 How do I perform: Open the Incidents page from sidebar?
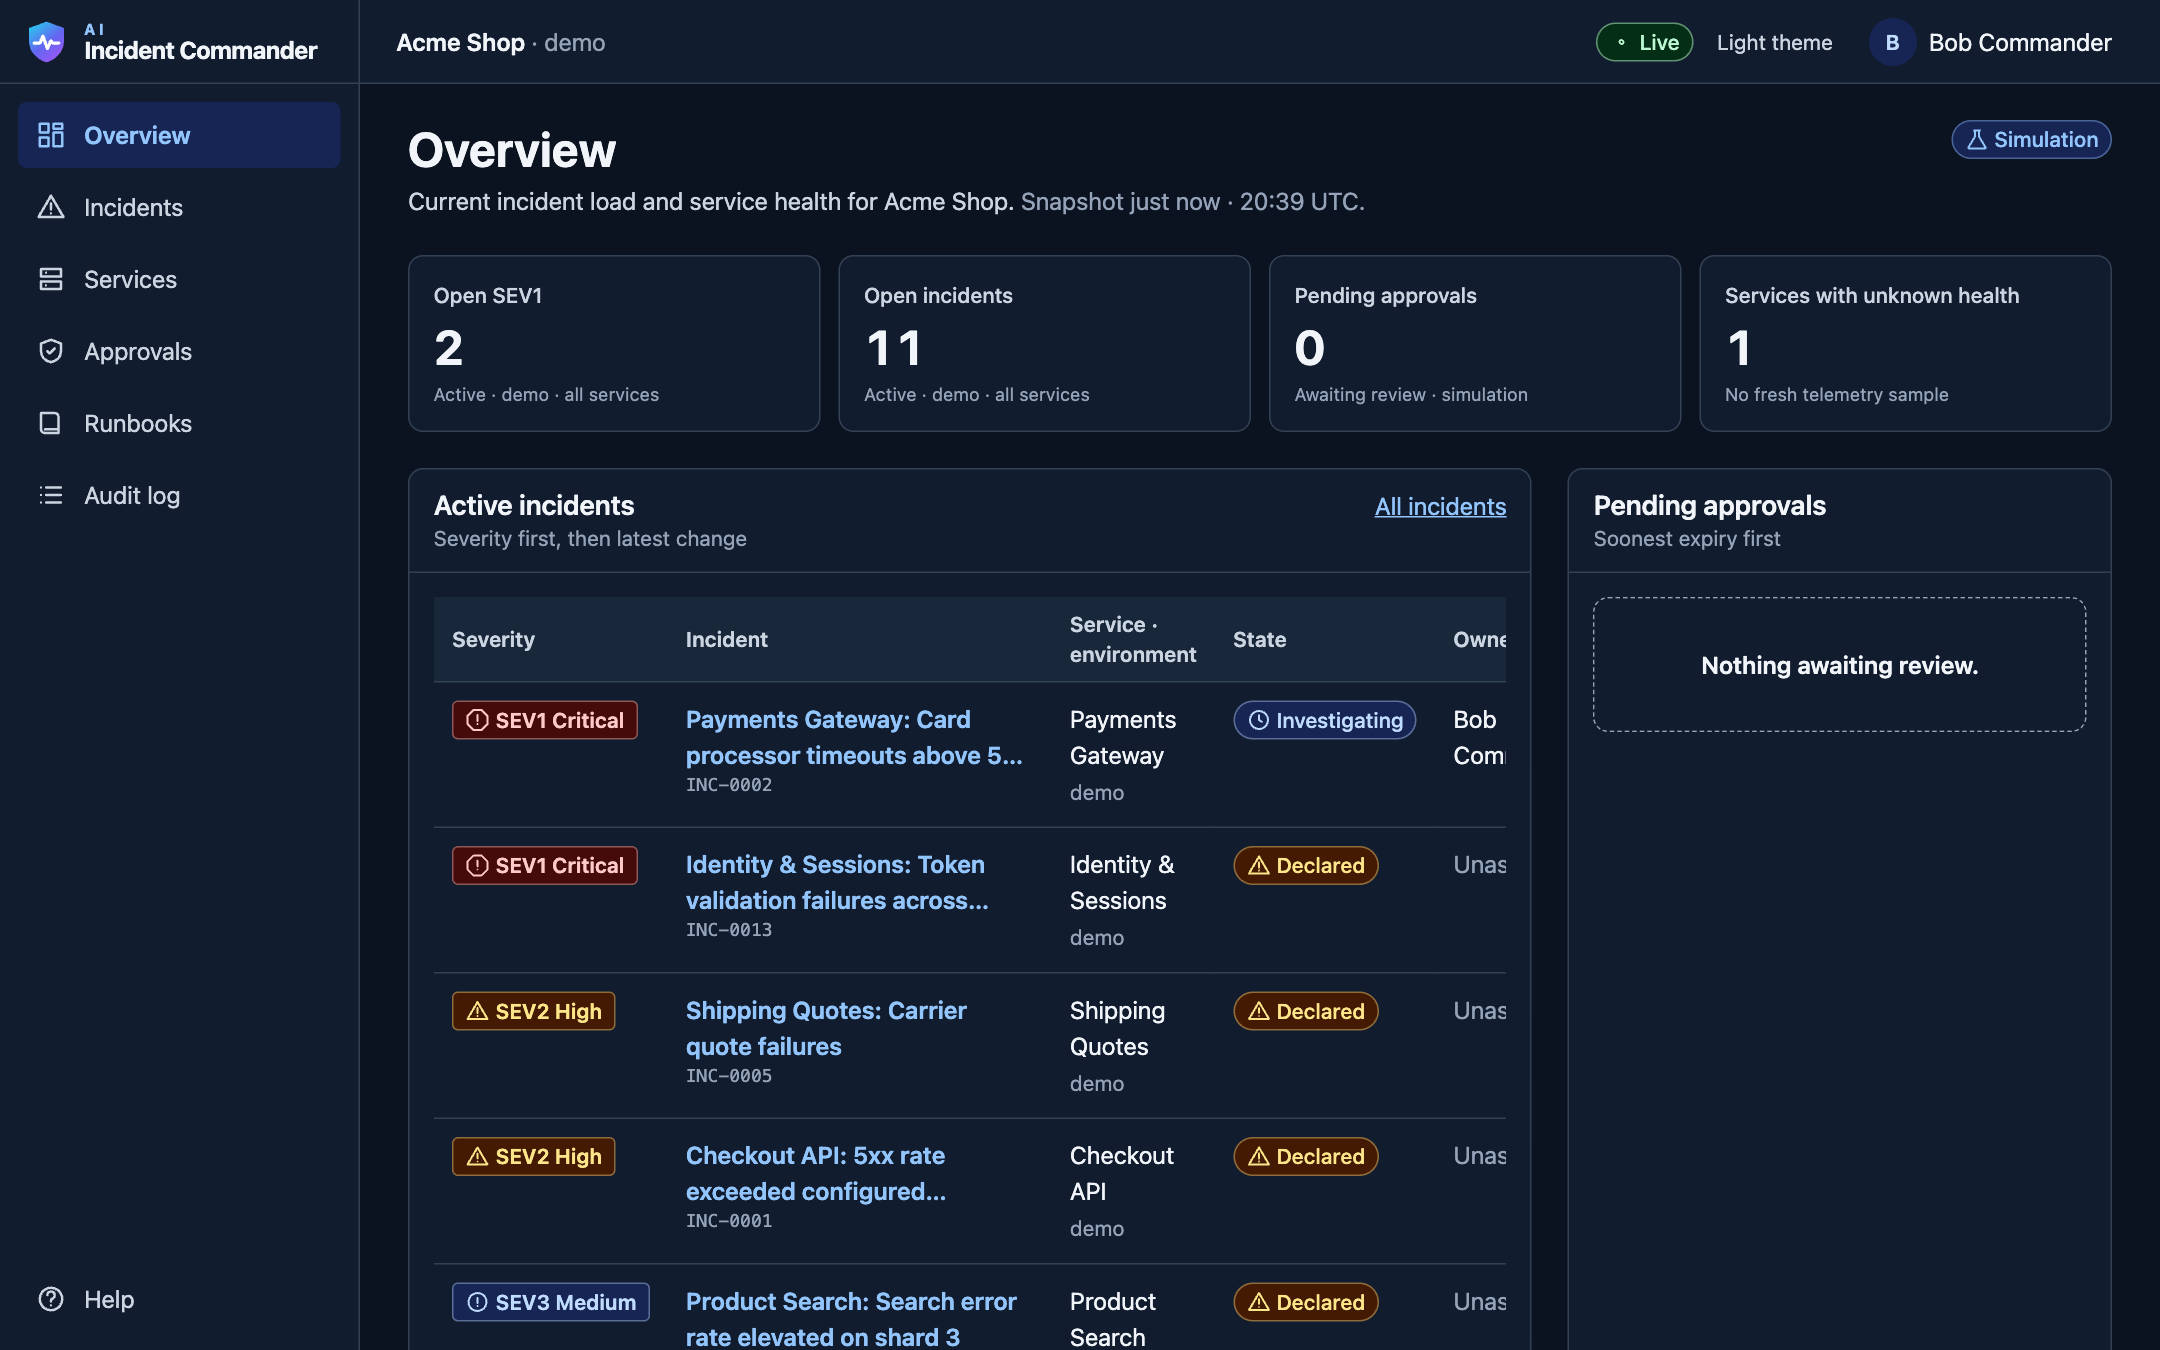point(179,207)
